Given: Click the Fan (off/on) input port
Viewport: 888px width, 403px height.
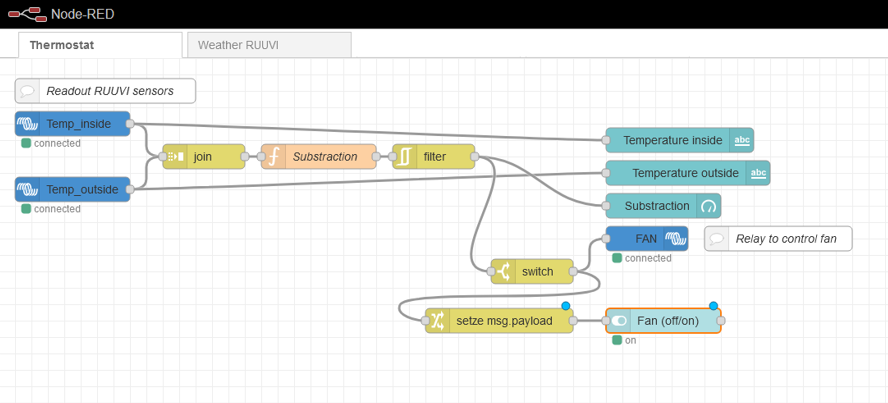Looking at the screenshot, I should tap(605, 321).
